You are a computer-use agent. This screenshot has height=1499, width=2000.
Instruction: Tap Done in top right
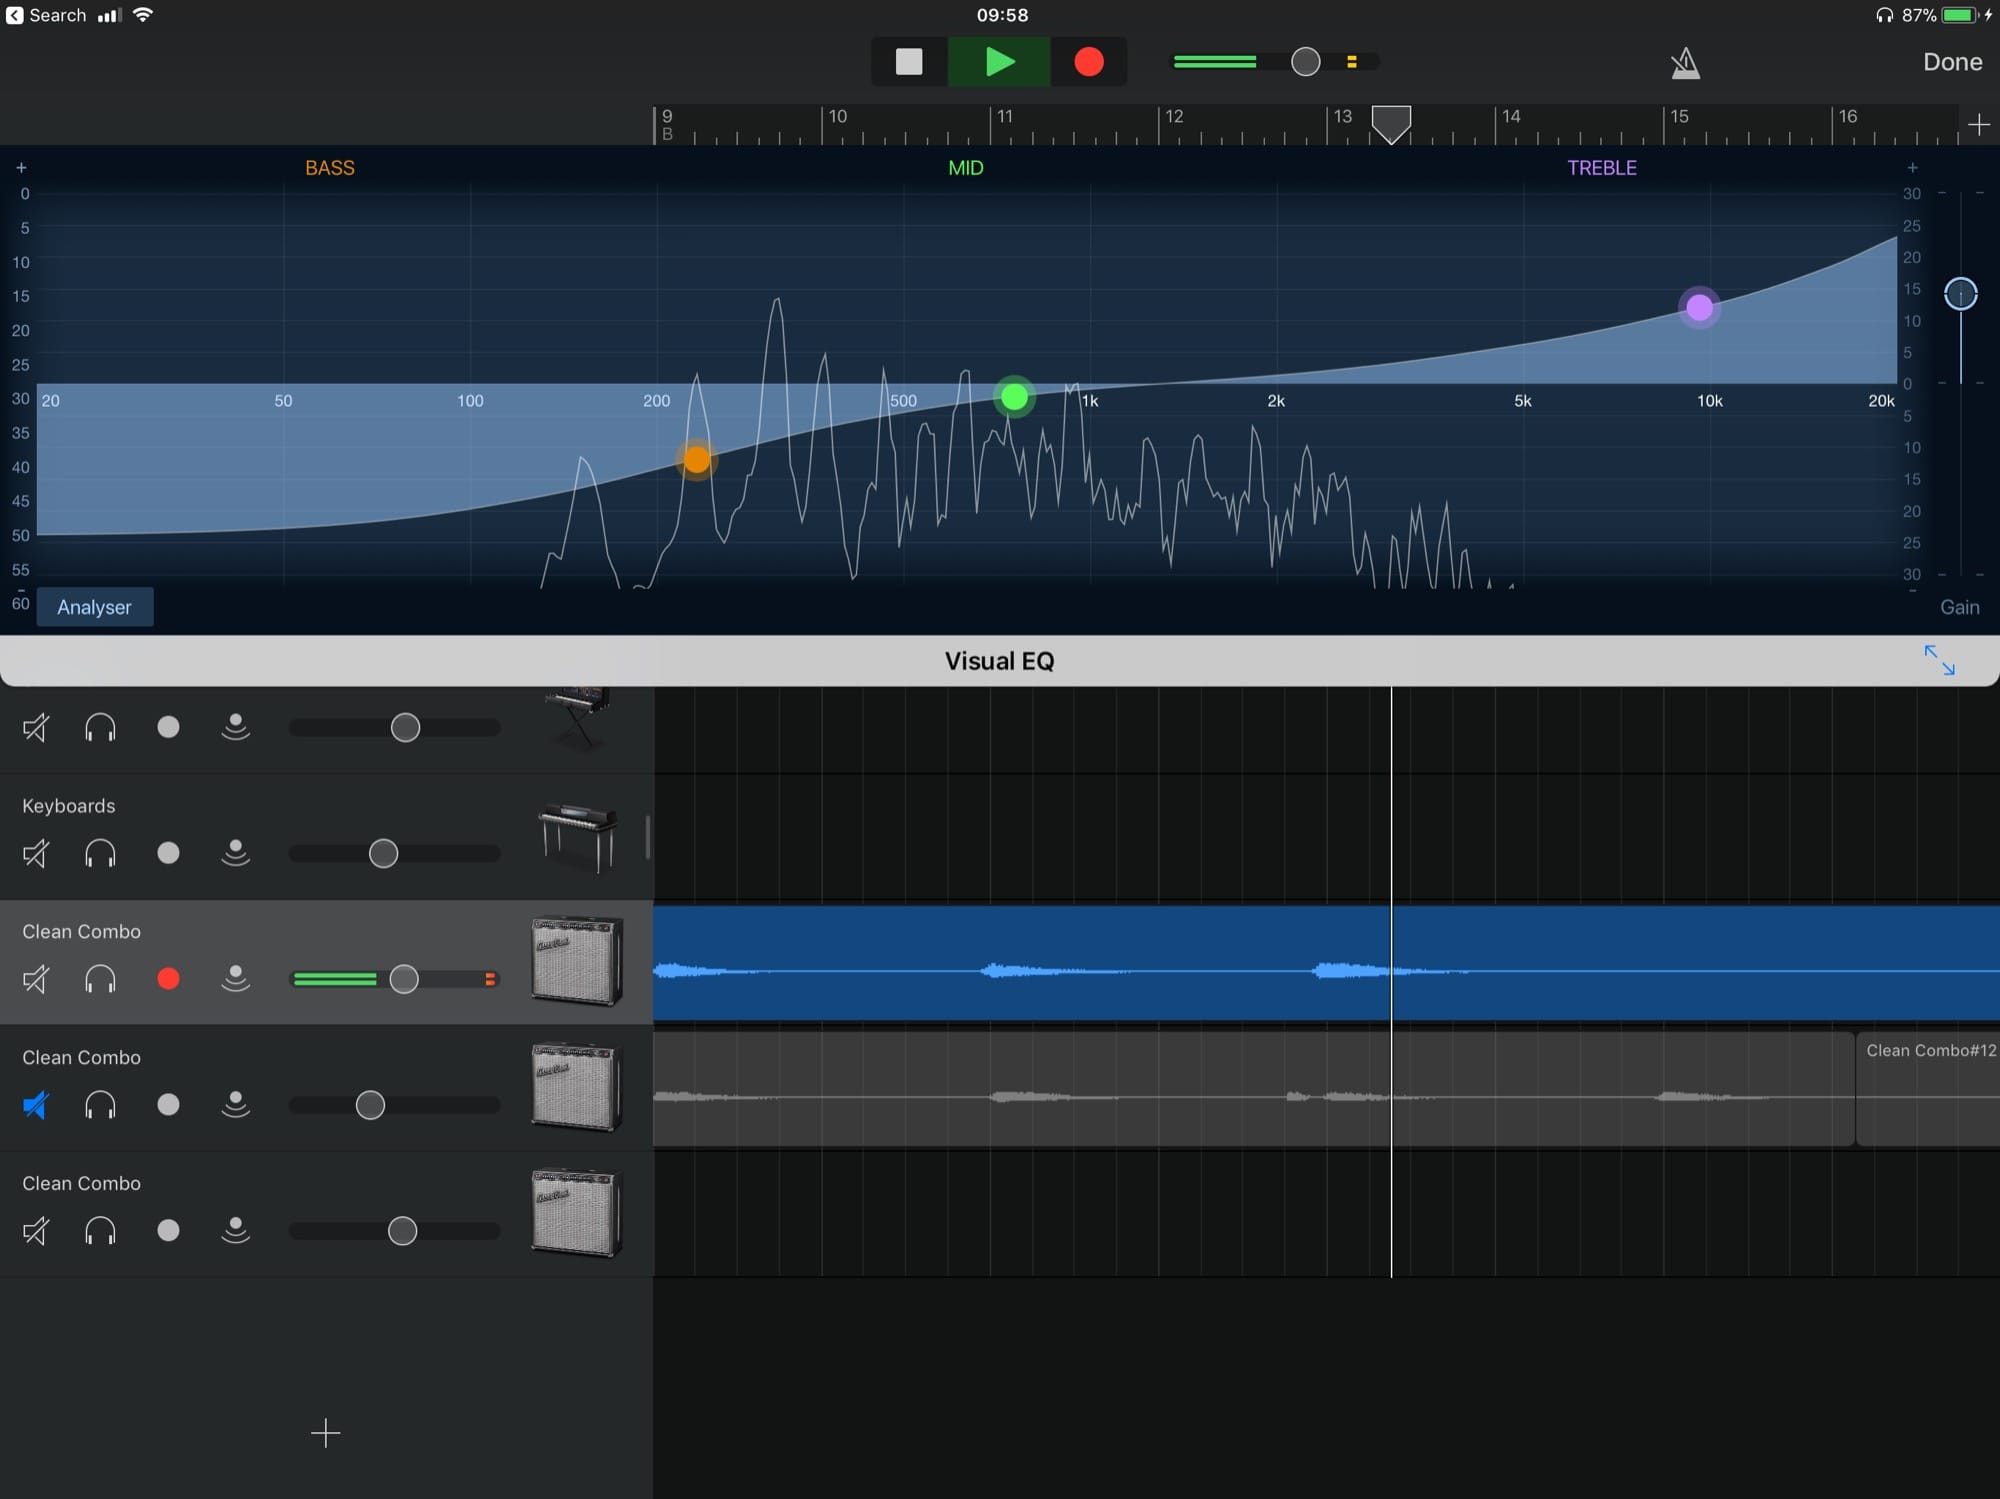(x=1951, y=62)
